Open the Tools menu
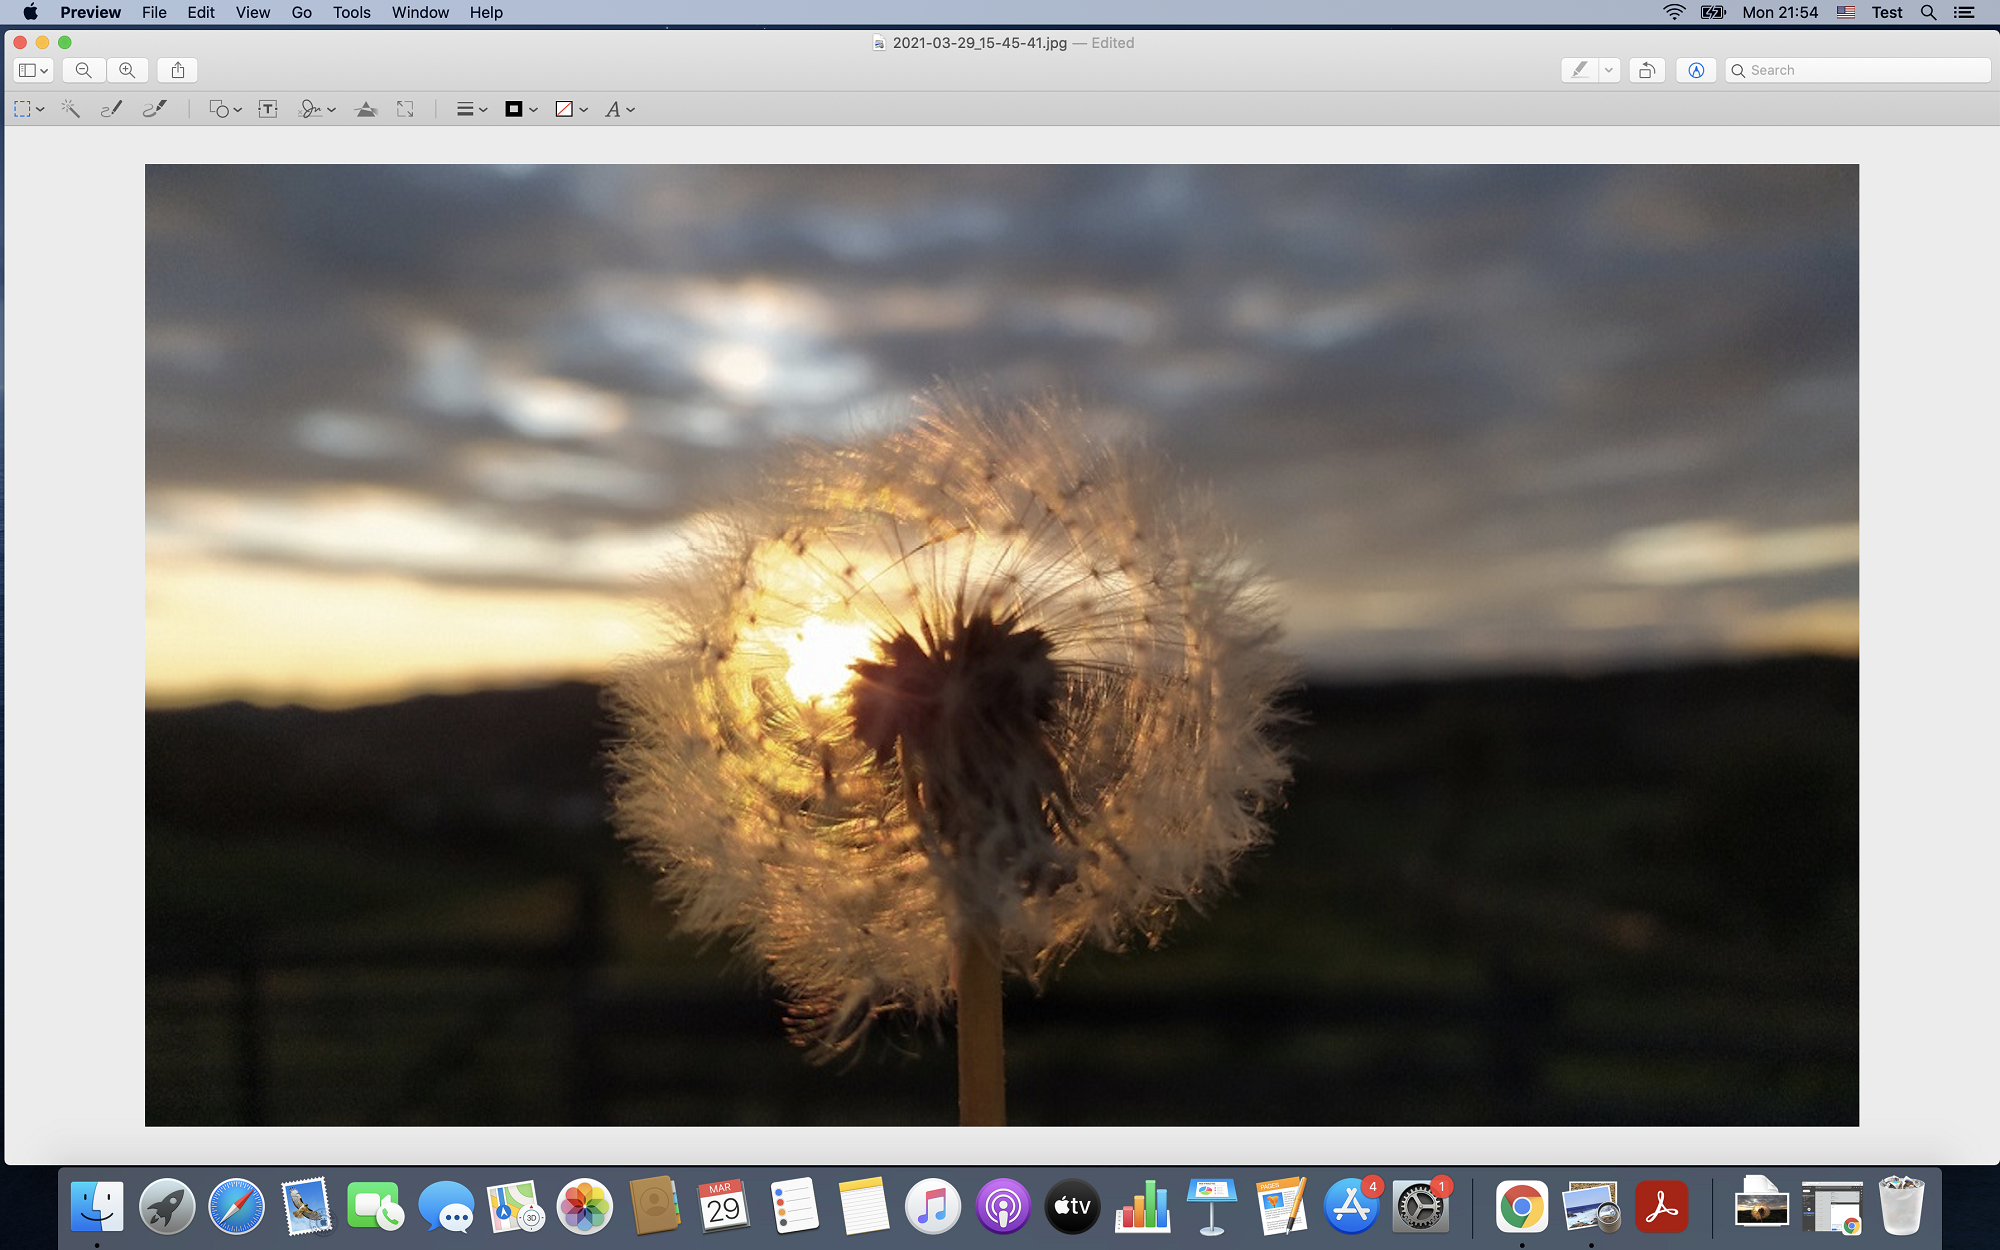The height and width of the screenshot is (1250, 2000). click(352, 12)
